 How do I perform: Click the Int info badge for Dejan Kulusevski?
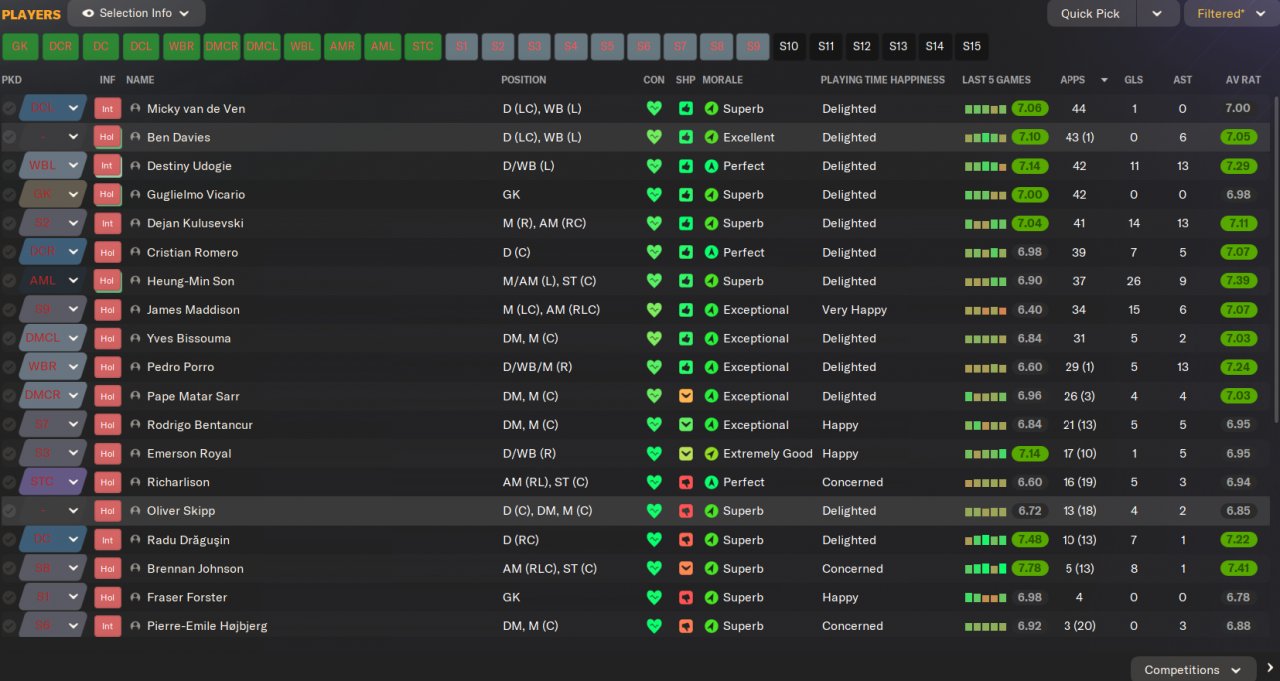click(107, 223)
